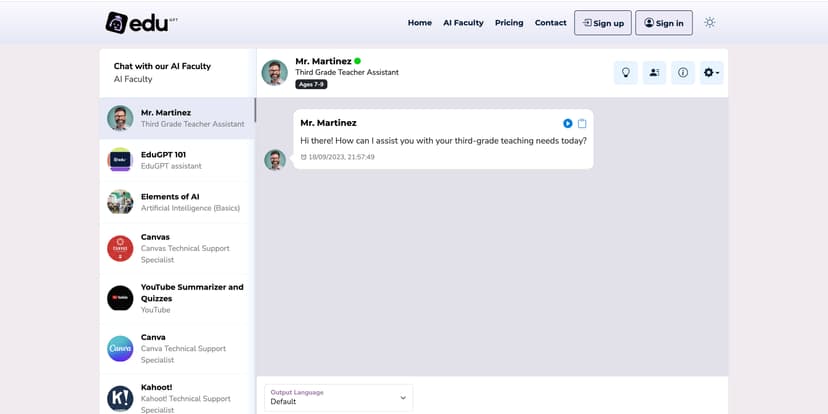Open AI Faculty nav link

[463, 23]
